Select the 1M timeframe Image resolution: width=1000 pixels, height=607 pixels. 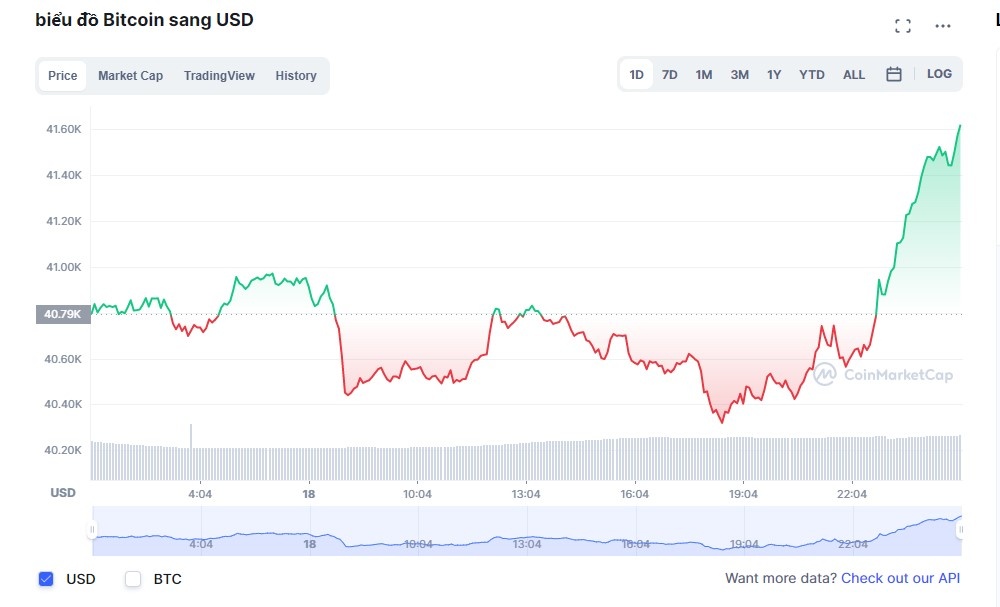(x=703, y=73)
